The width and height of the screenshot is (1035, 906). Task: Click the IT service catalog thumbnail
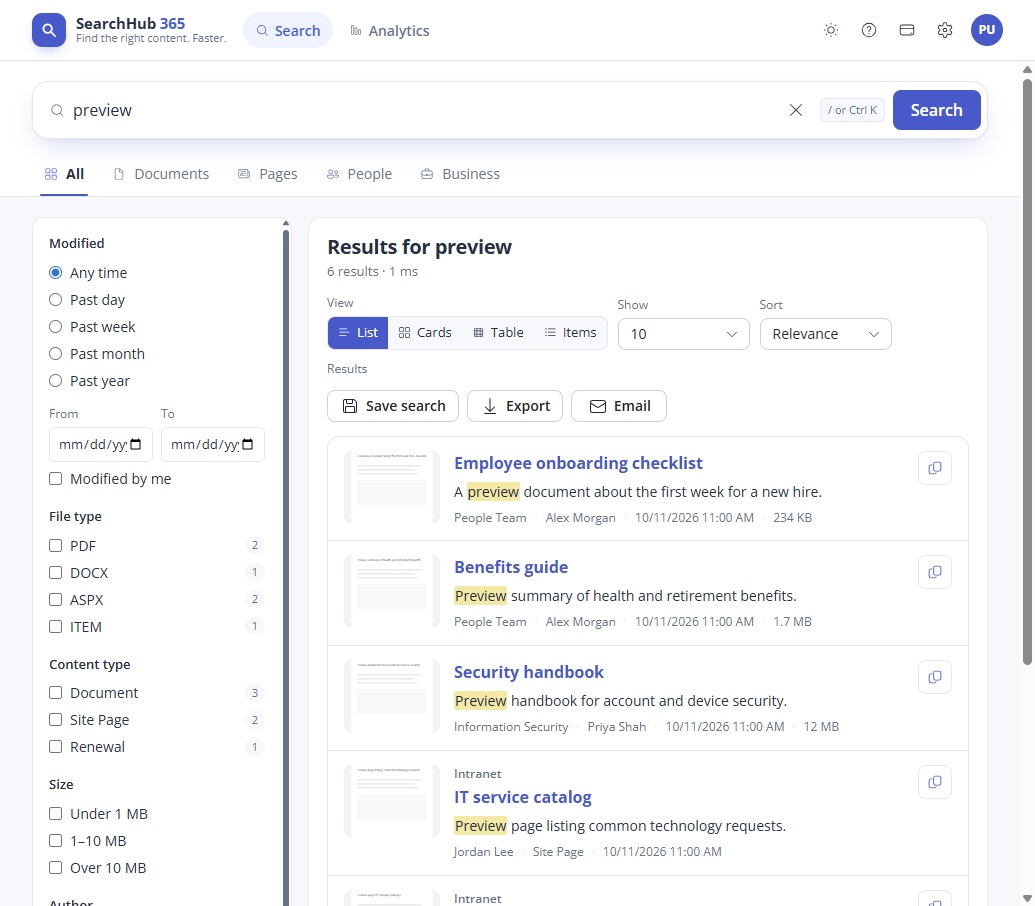[391, 801]
